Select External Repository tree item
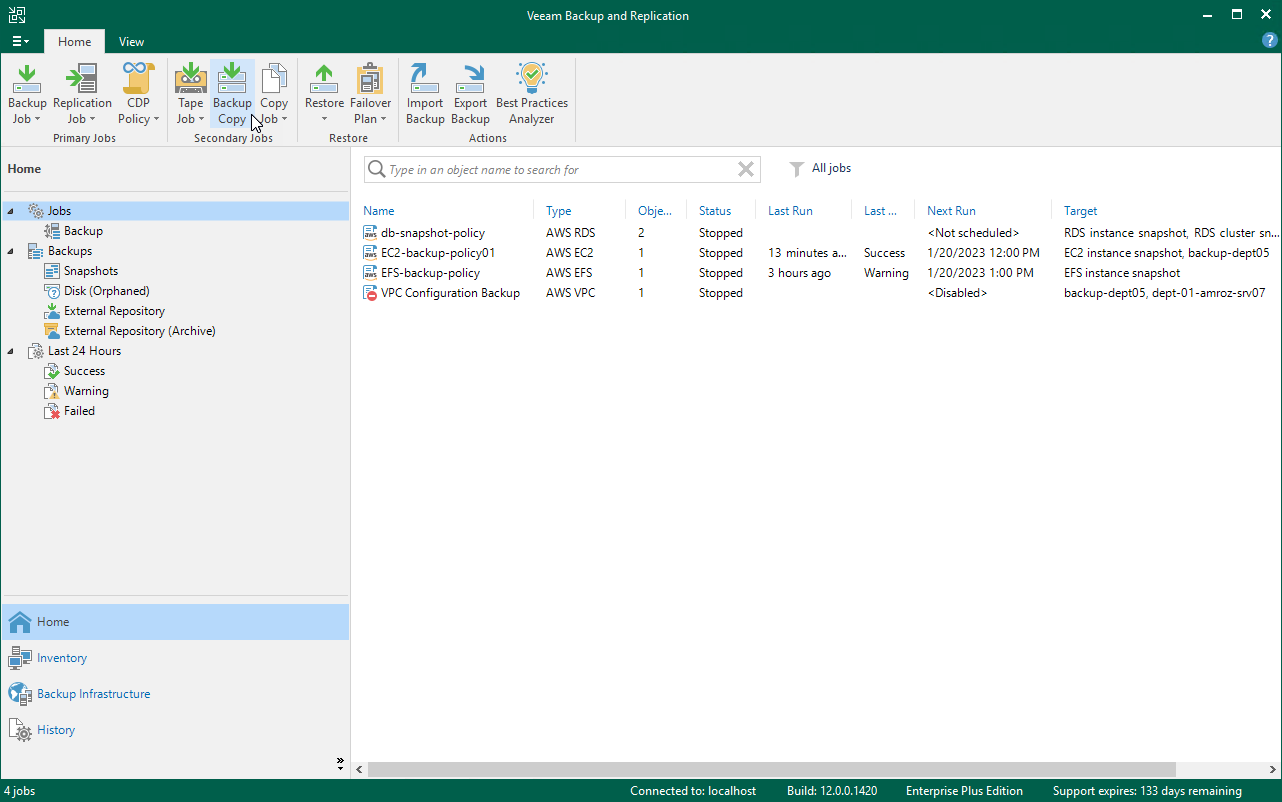The height and width of the screenshot is (802, 1282). click(114, 311)
